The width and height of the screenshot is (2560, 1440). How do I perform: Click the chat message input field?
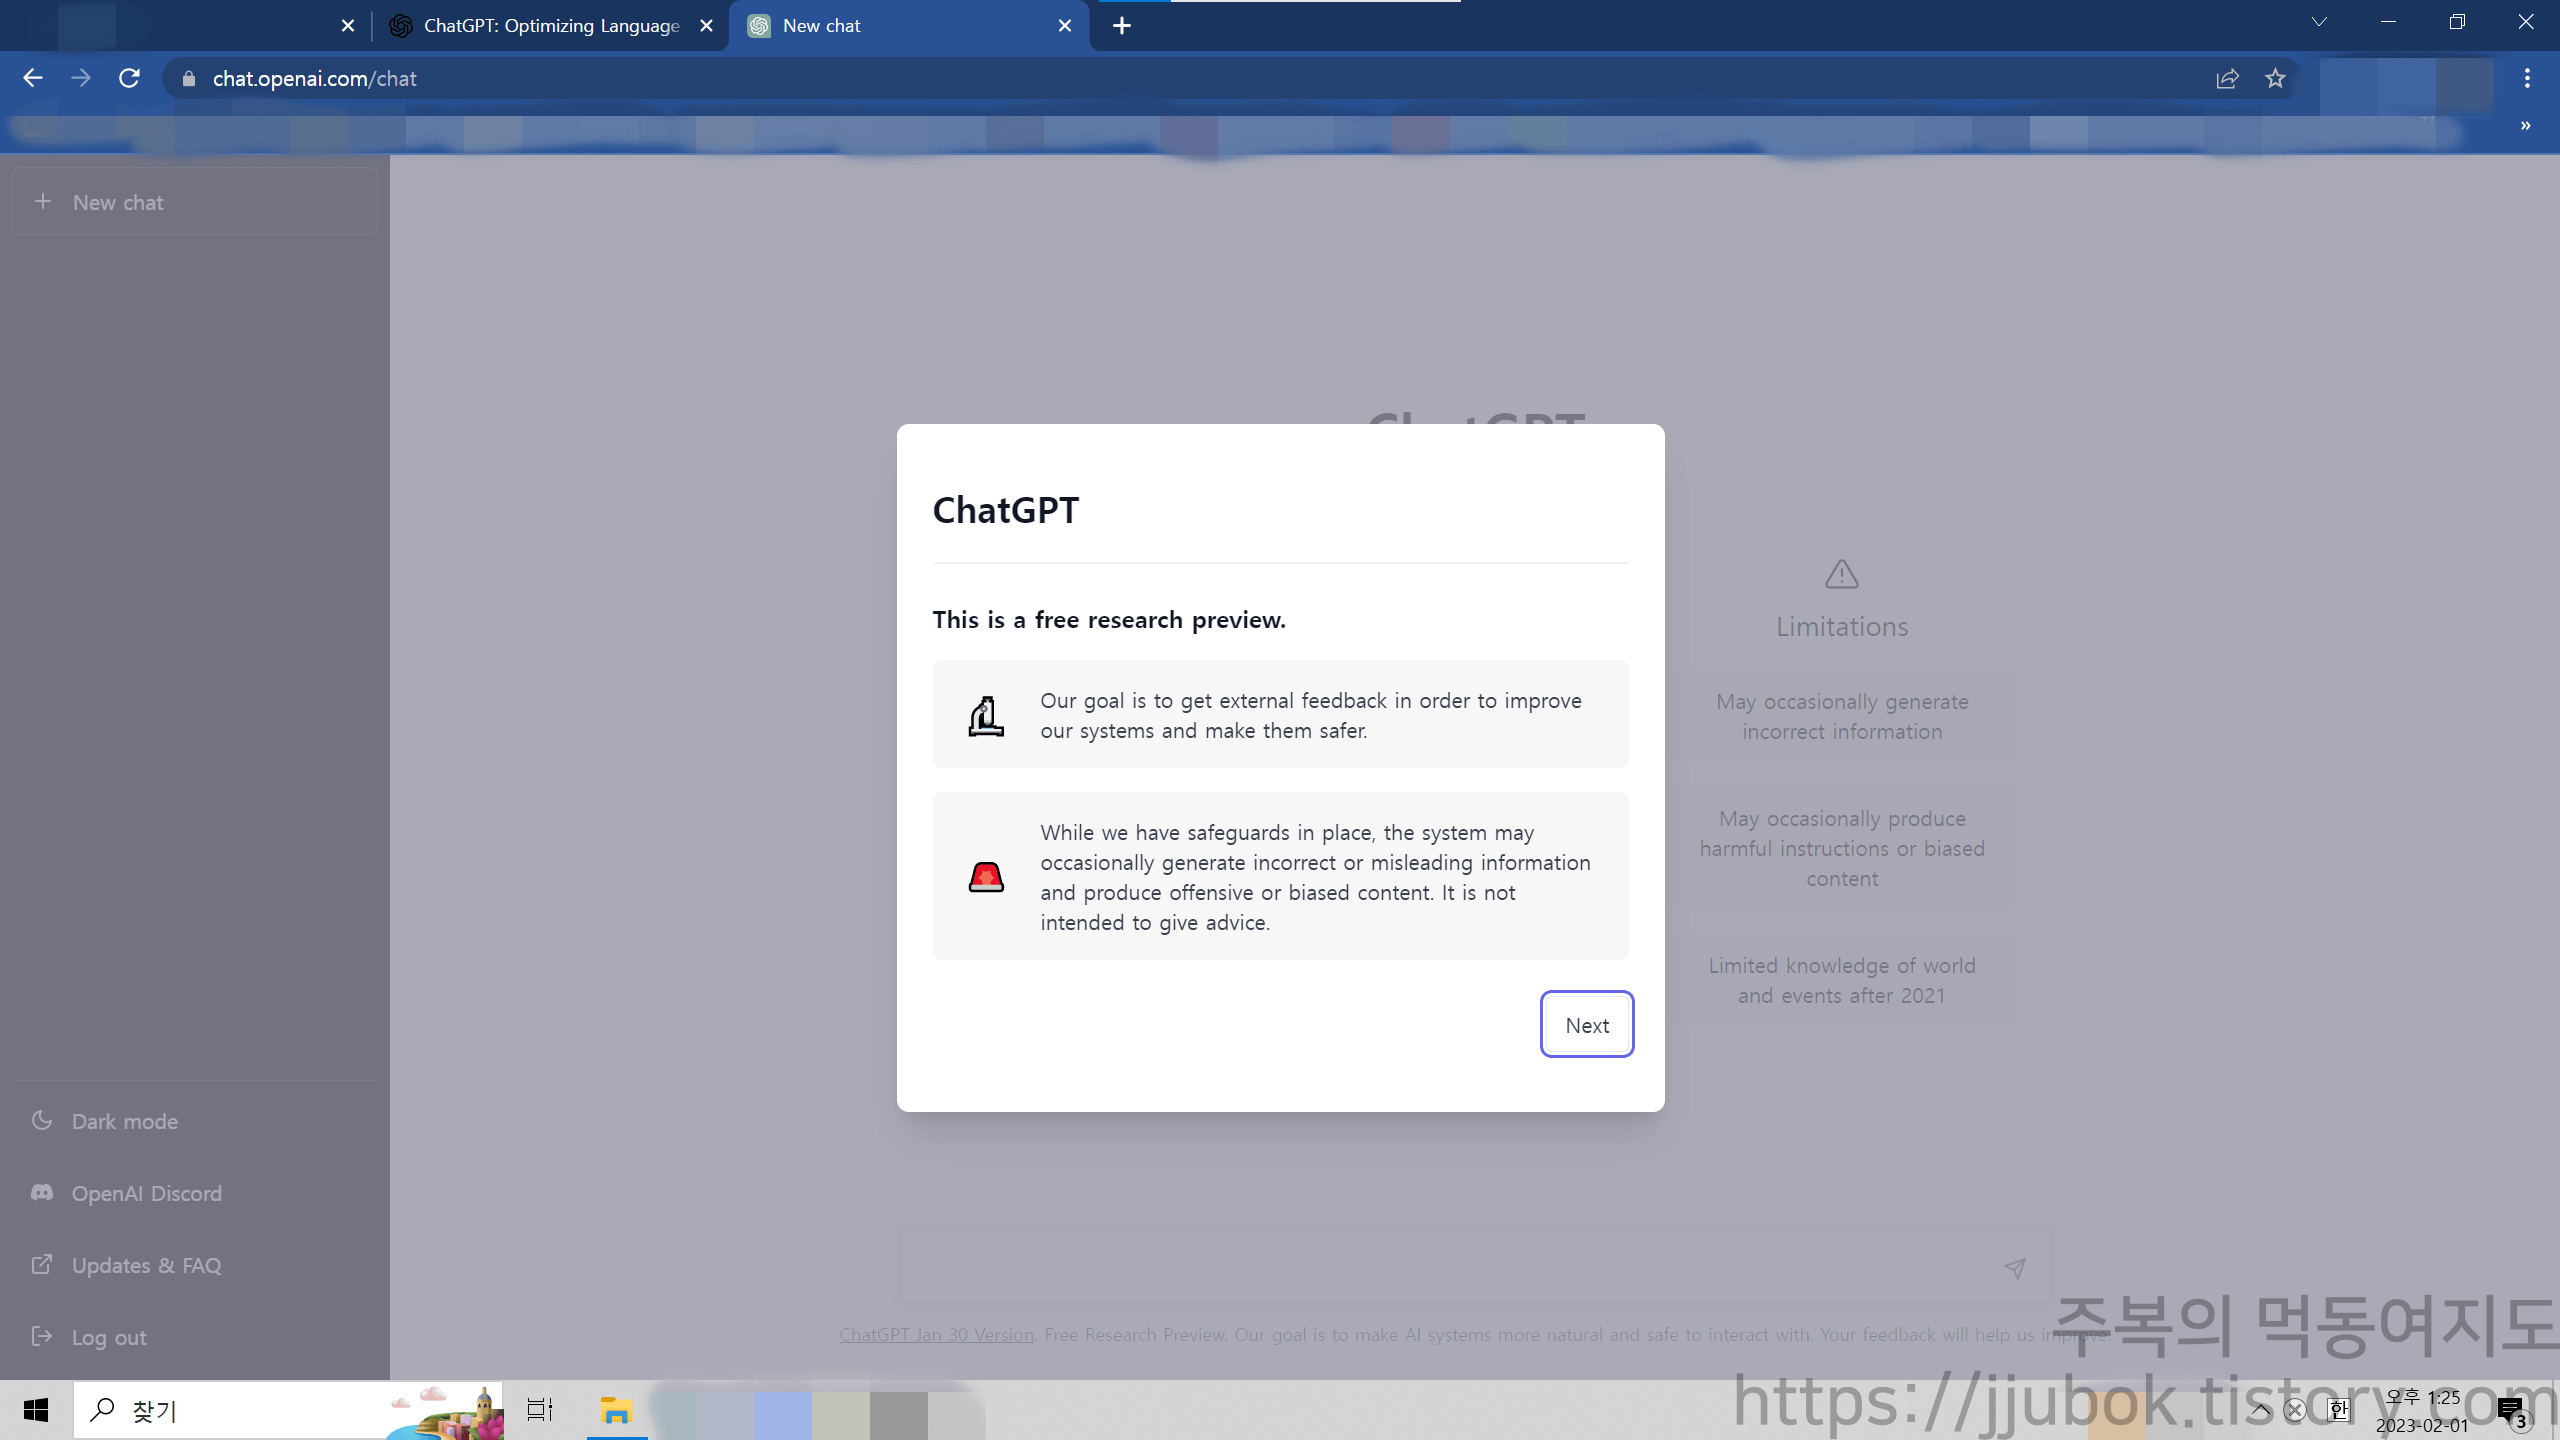click(1450, 1267)
